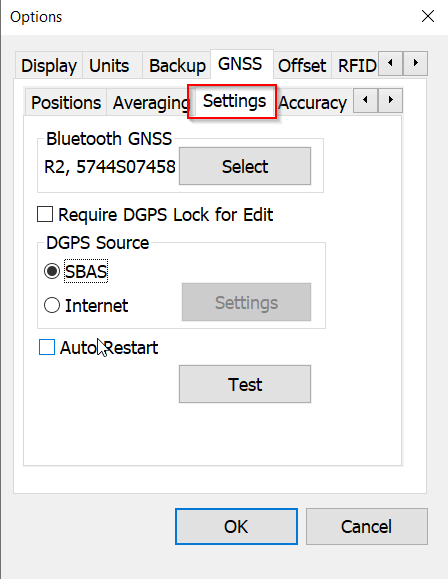Confirm options with OK button
Viewport: 448px width, 579px height.
[x=236, y=526]
